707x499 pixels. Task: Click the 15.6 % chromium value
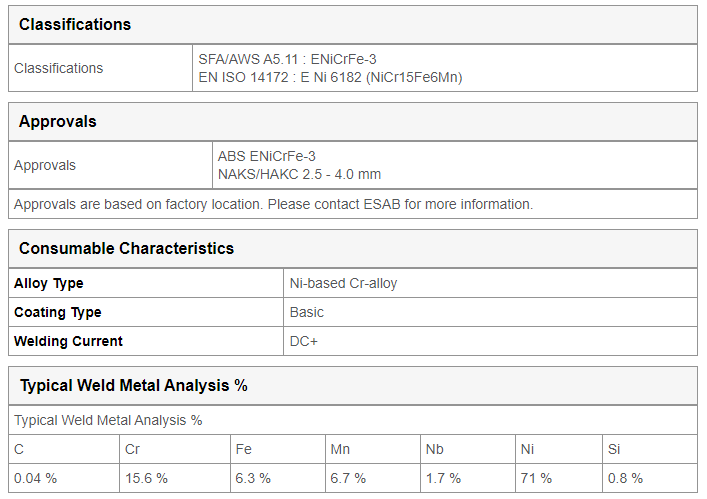146,478
